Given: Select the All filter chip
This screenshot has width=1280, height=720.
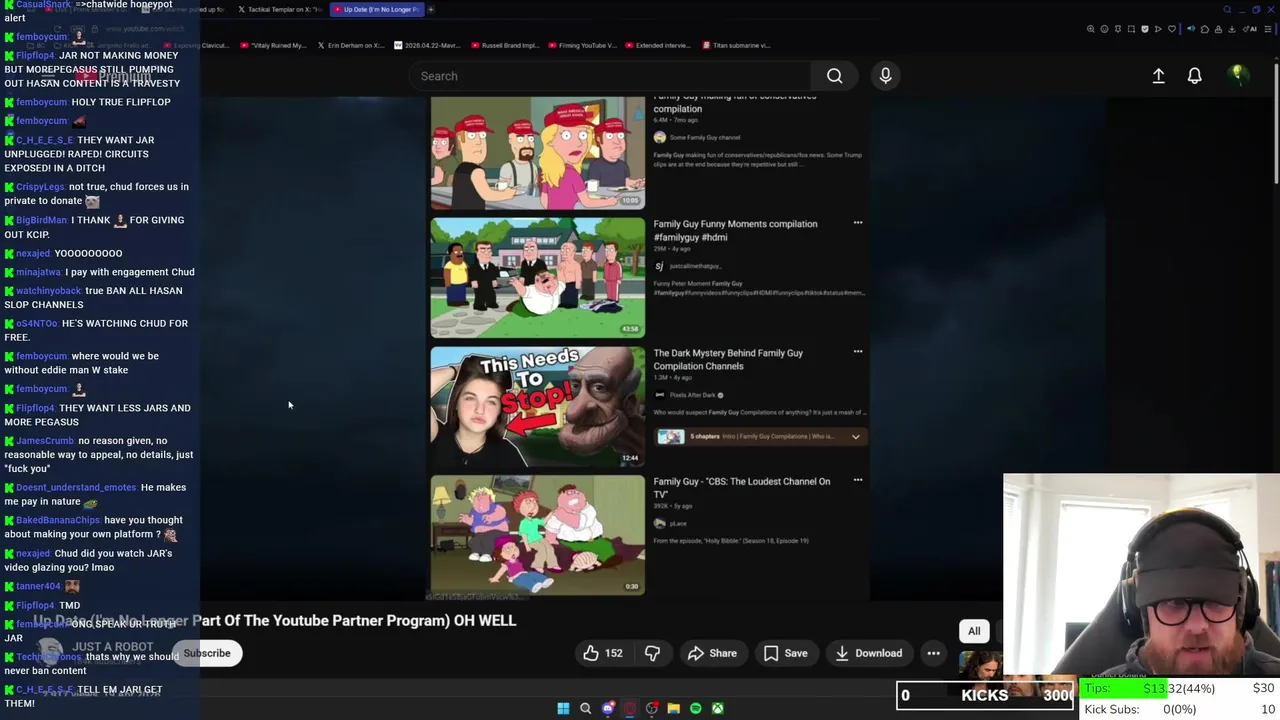Looking at the screenshot, I should 974,631.
